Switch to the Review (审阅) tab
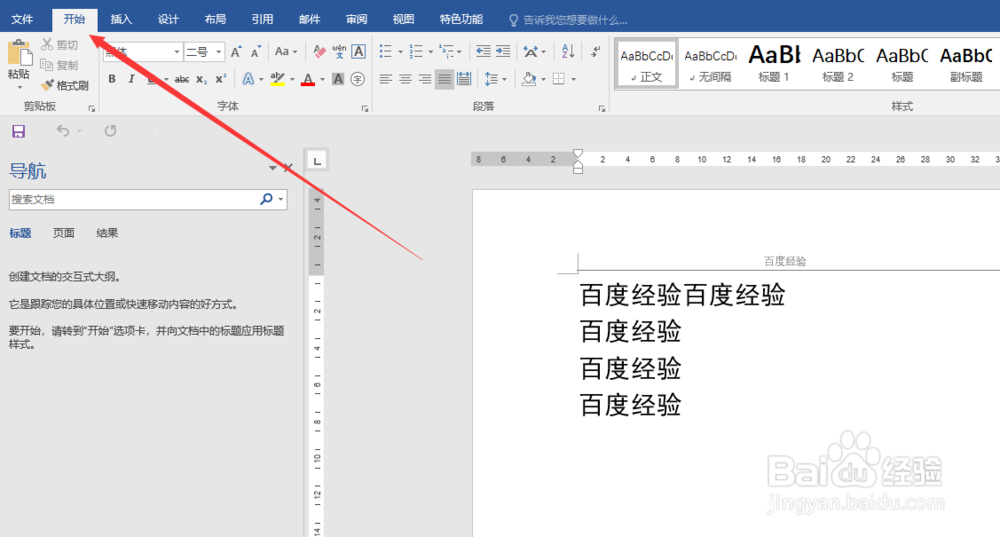The image size is (1000, 537). 357,19
